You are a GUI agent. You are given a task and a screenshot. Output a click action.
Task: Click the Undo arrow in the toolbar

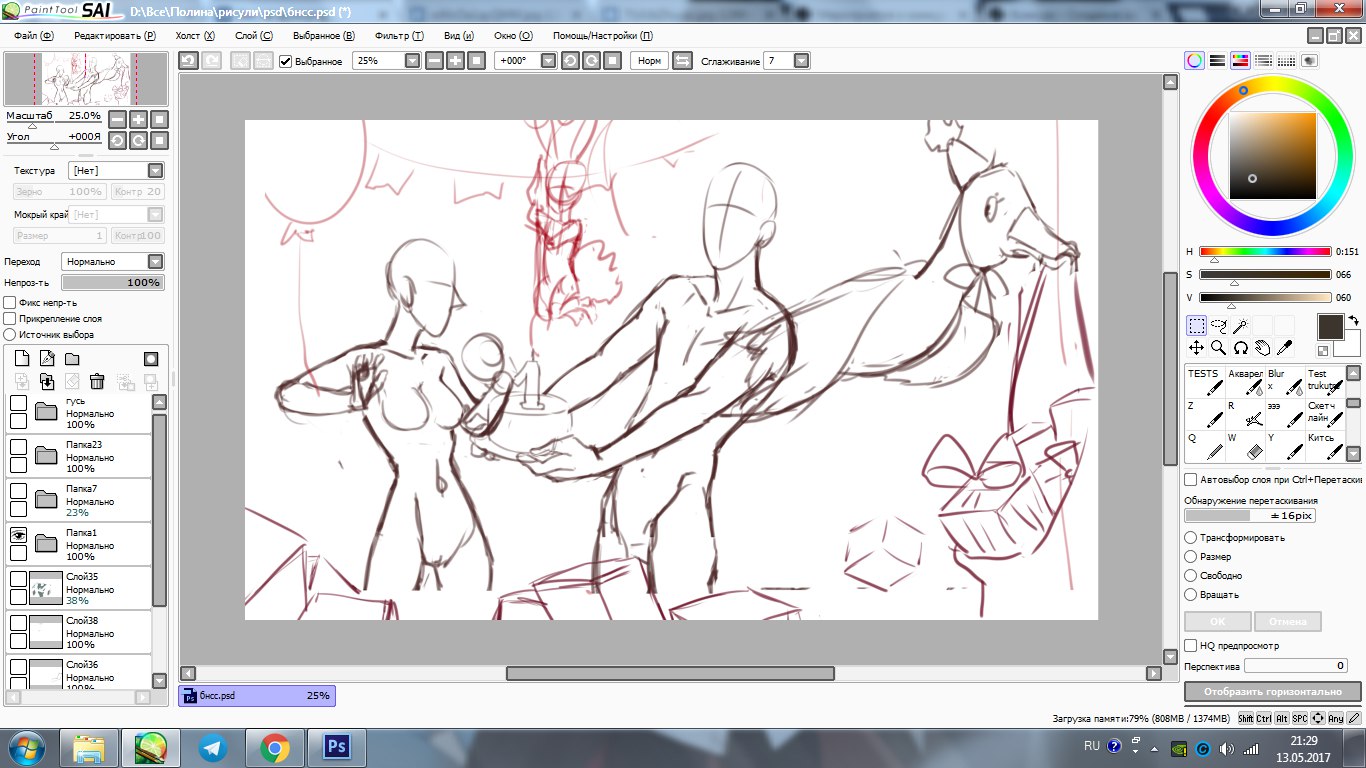(x=188, y=61)
